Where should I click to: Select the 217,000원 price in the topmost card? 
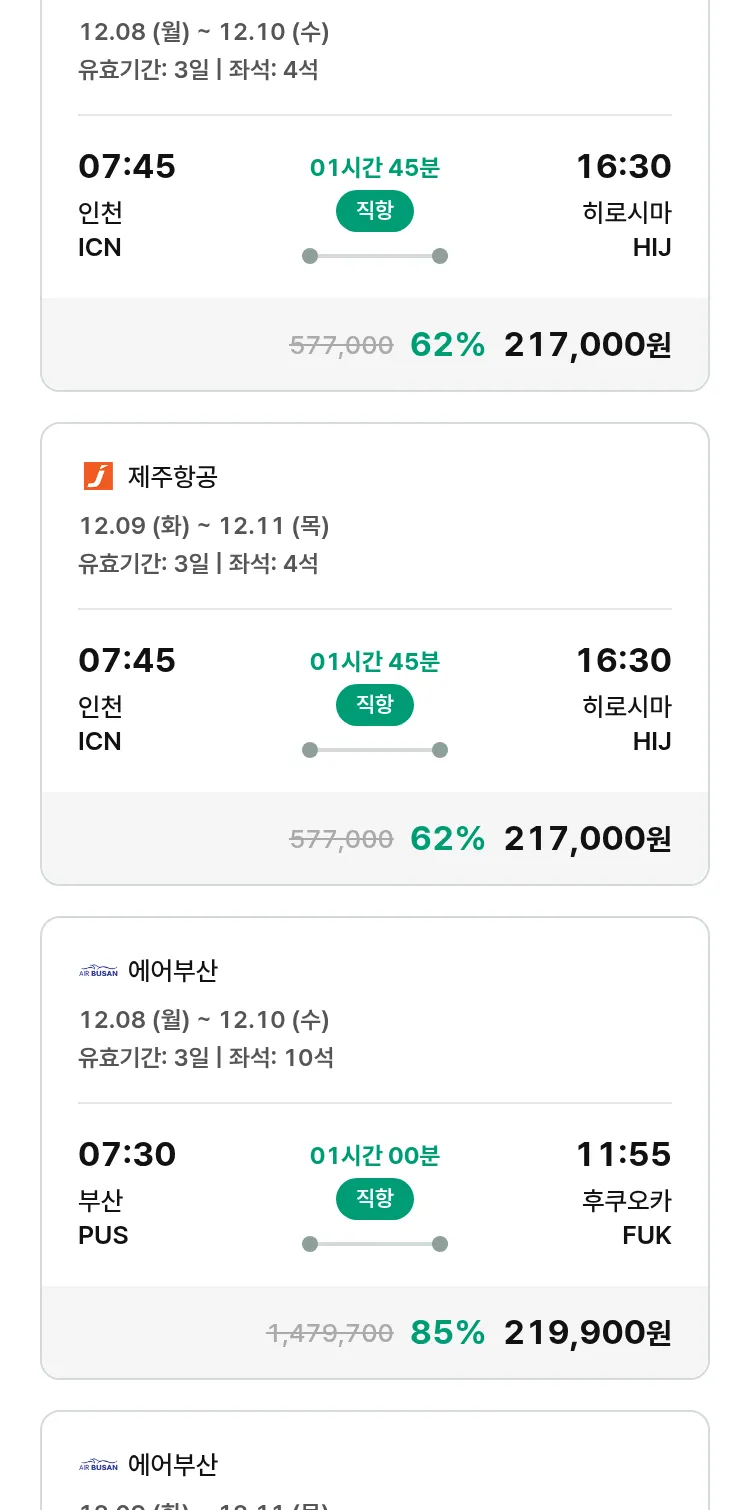click(587, 345)
